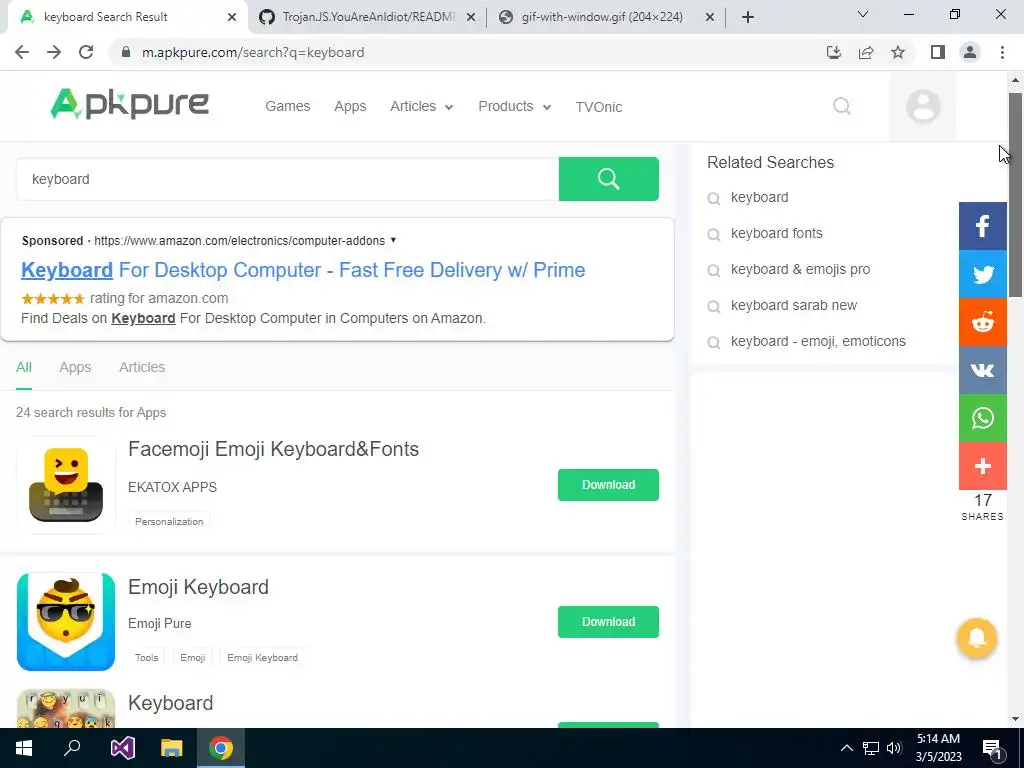The image size is (1024, 768).
Task: Select related search 'keyboard - emoji, emoticons'
Action: (818, 342)
